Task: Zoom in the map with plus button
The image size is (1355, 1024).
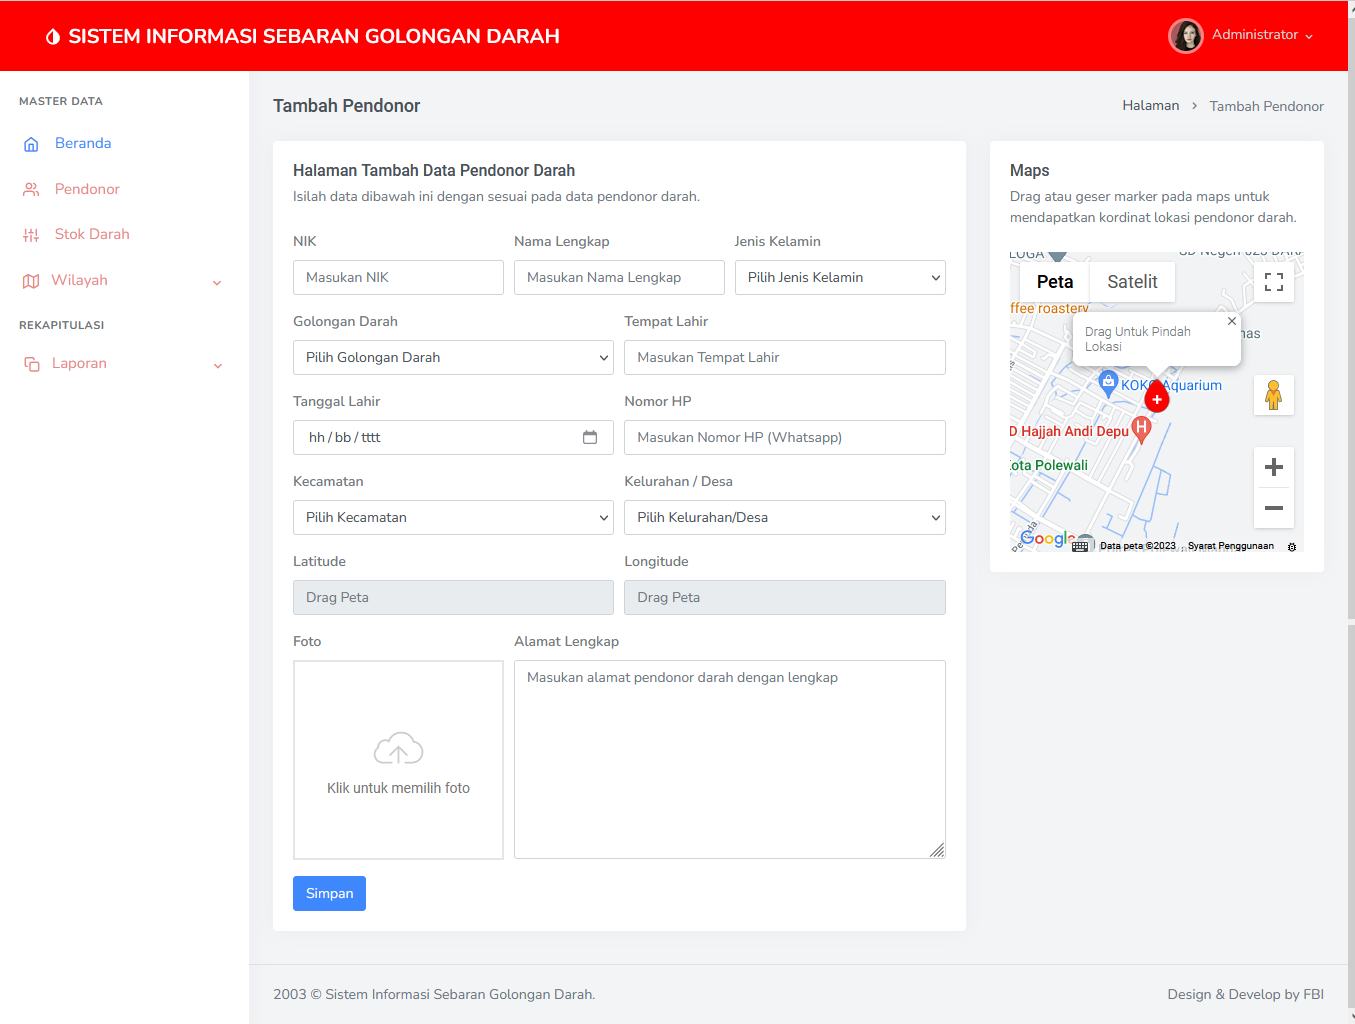Action: pos(1273,467)
